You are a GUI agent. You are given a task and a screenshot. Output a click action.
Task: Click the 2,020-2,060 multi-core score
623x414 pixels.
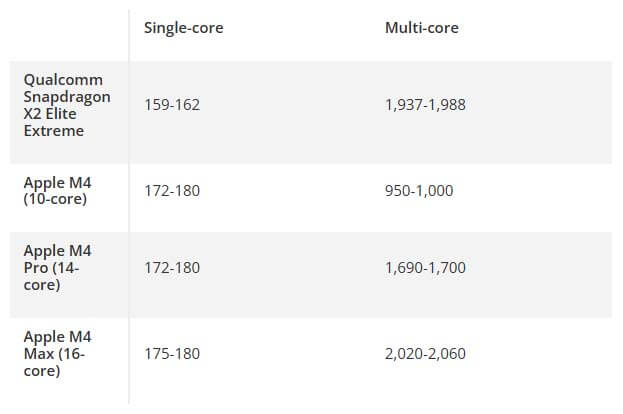pyautogui.click(x=425, y=353)
